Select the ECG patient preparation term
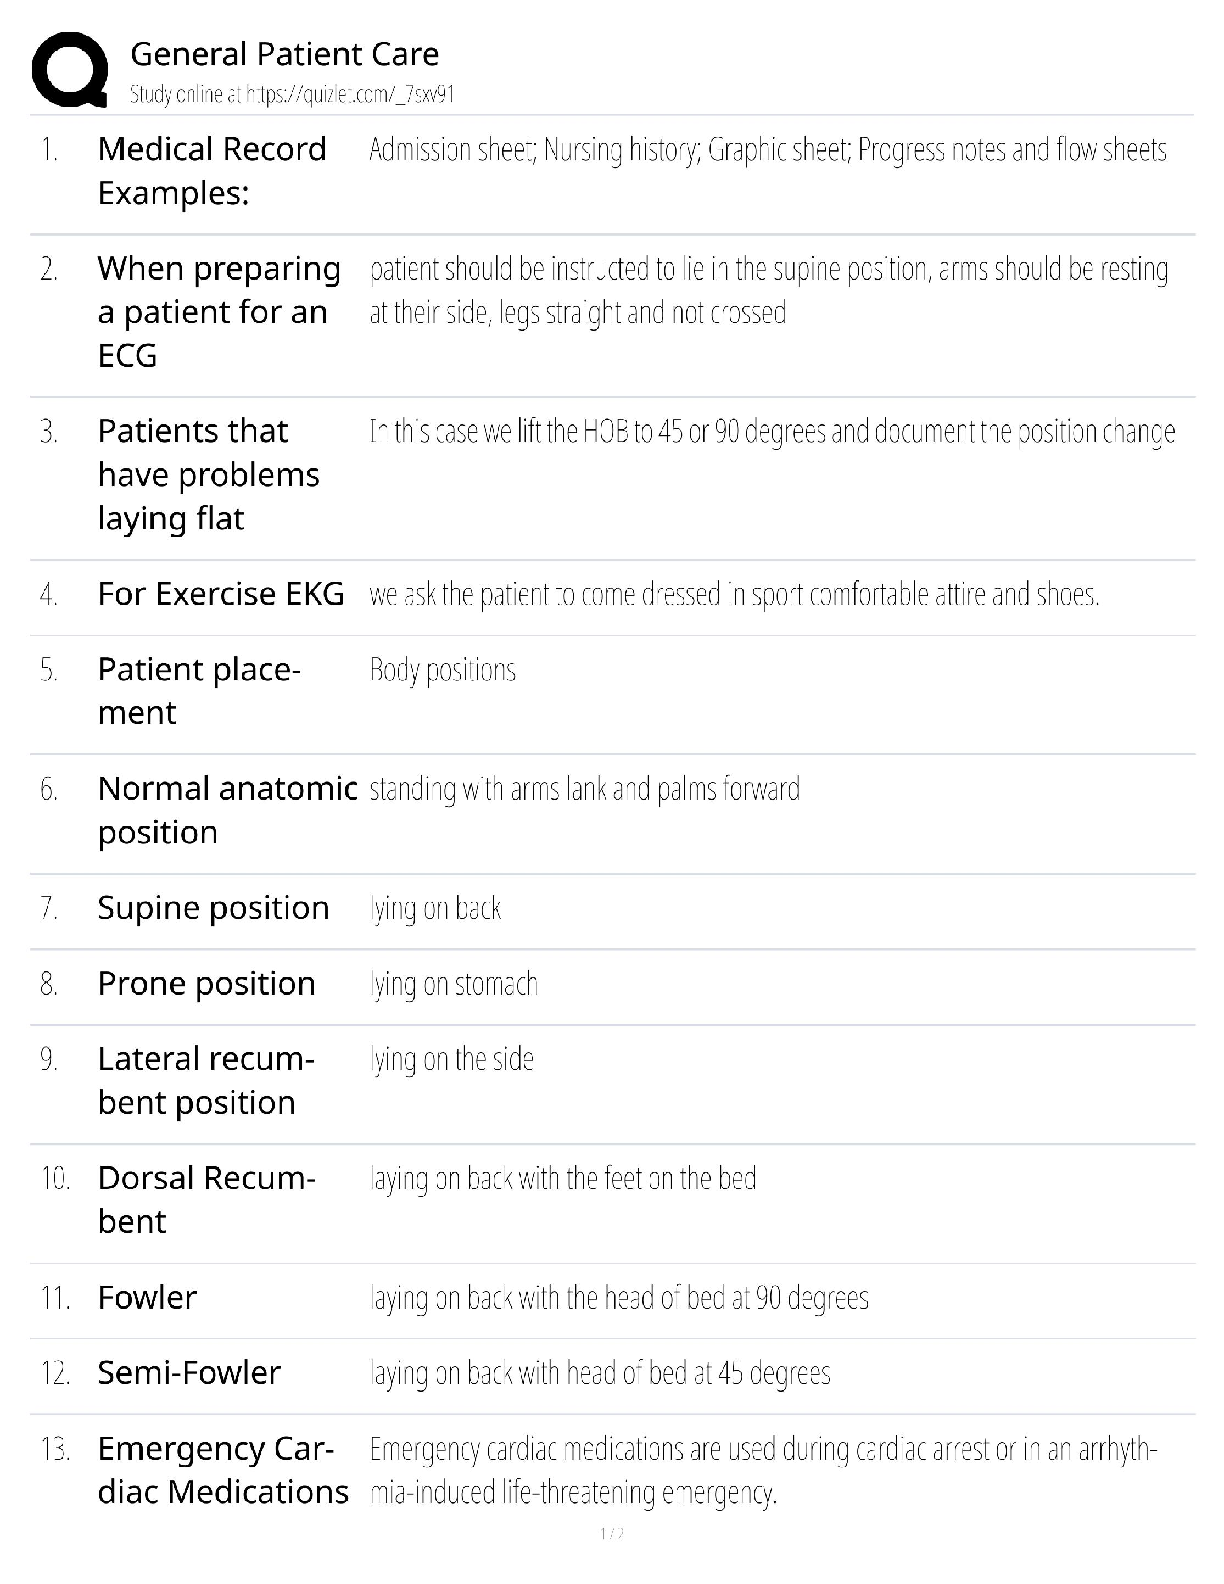The image size is (1224, 1584). (x=219, y=312)
